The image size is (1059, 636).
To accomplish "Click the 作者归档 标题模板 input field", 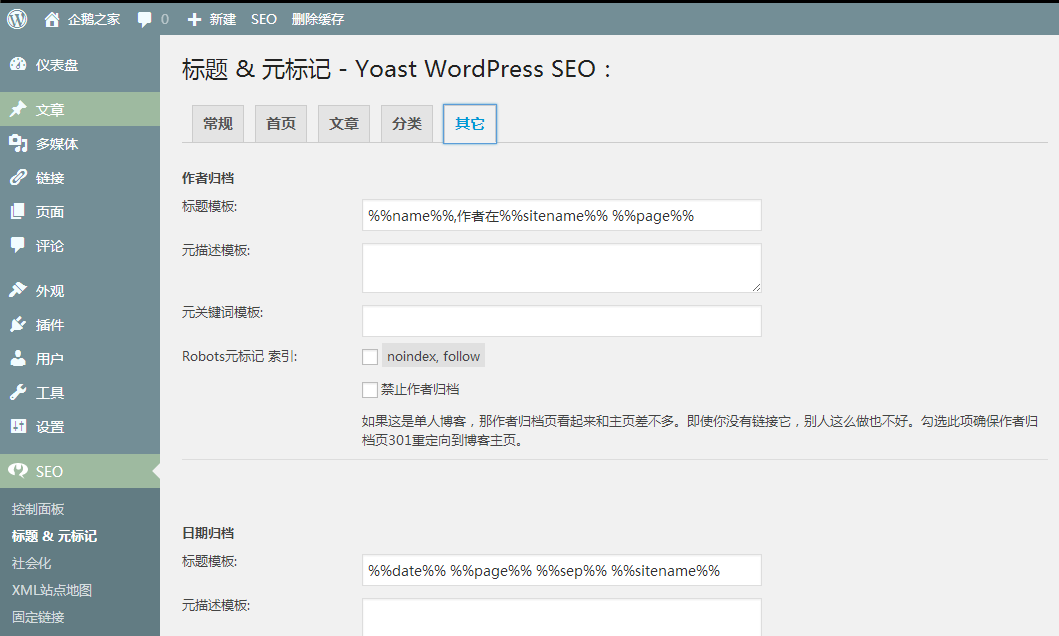I will point(561,215).
